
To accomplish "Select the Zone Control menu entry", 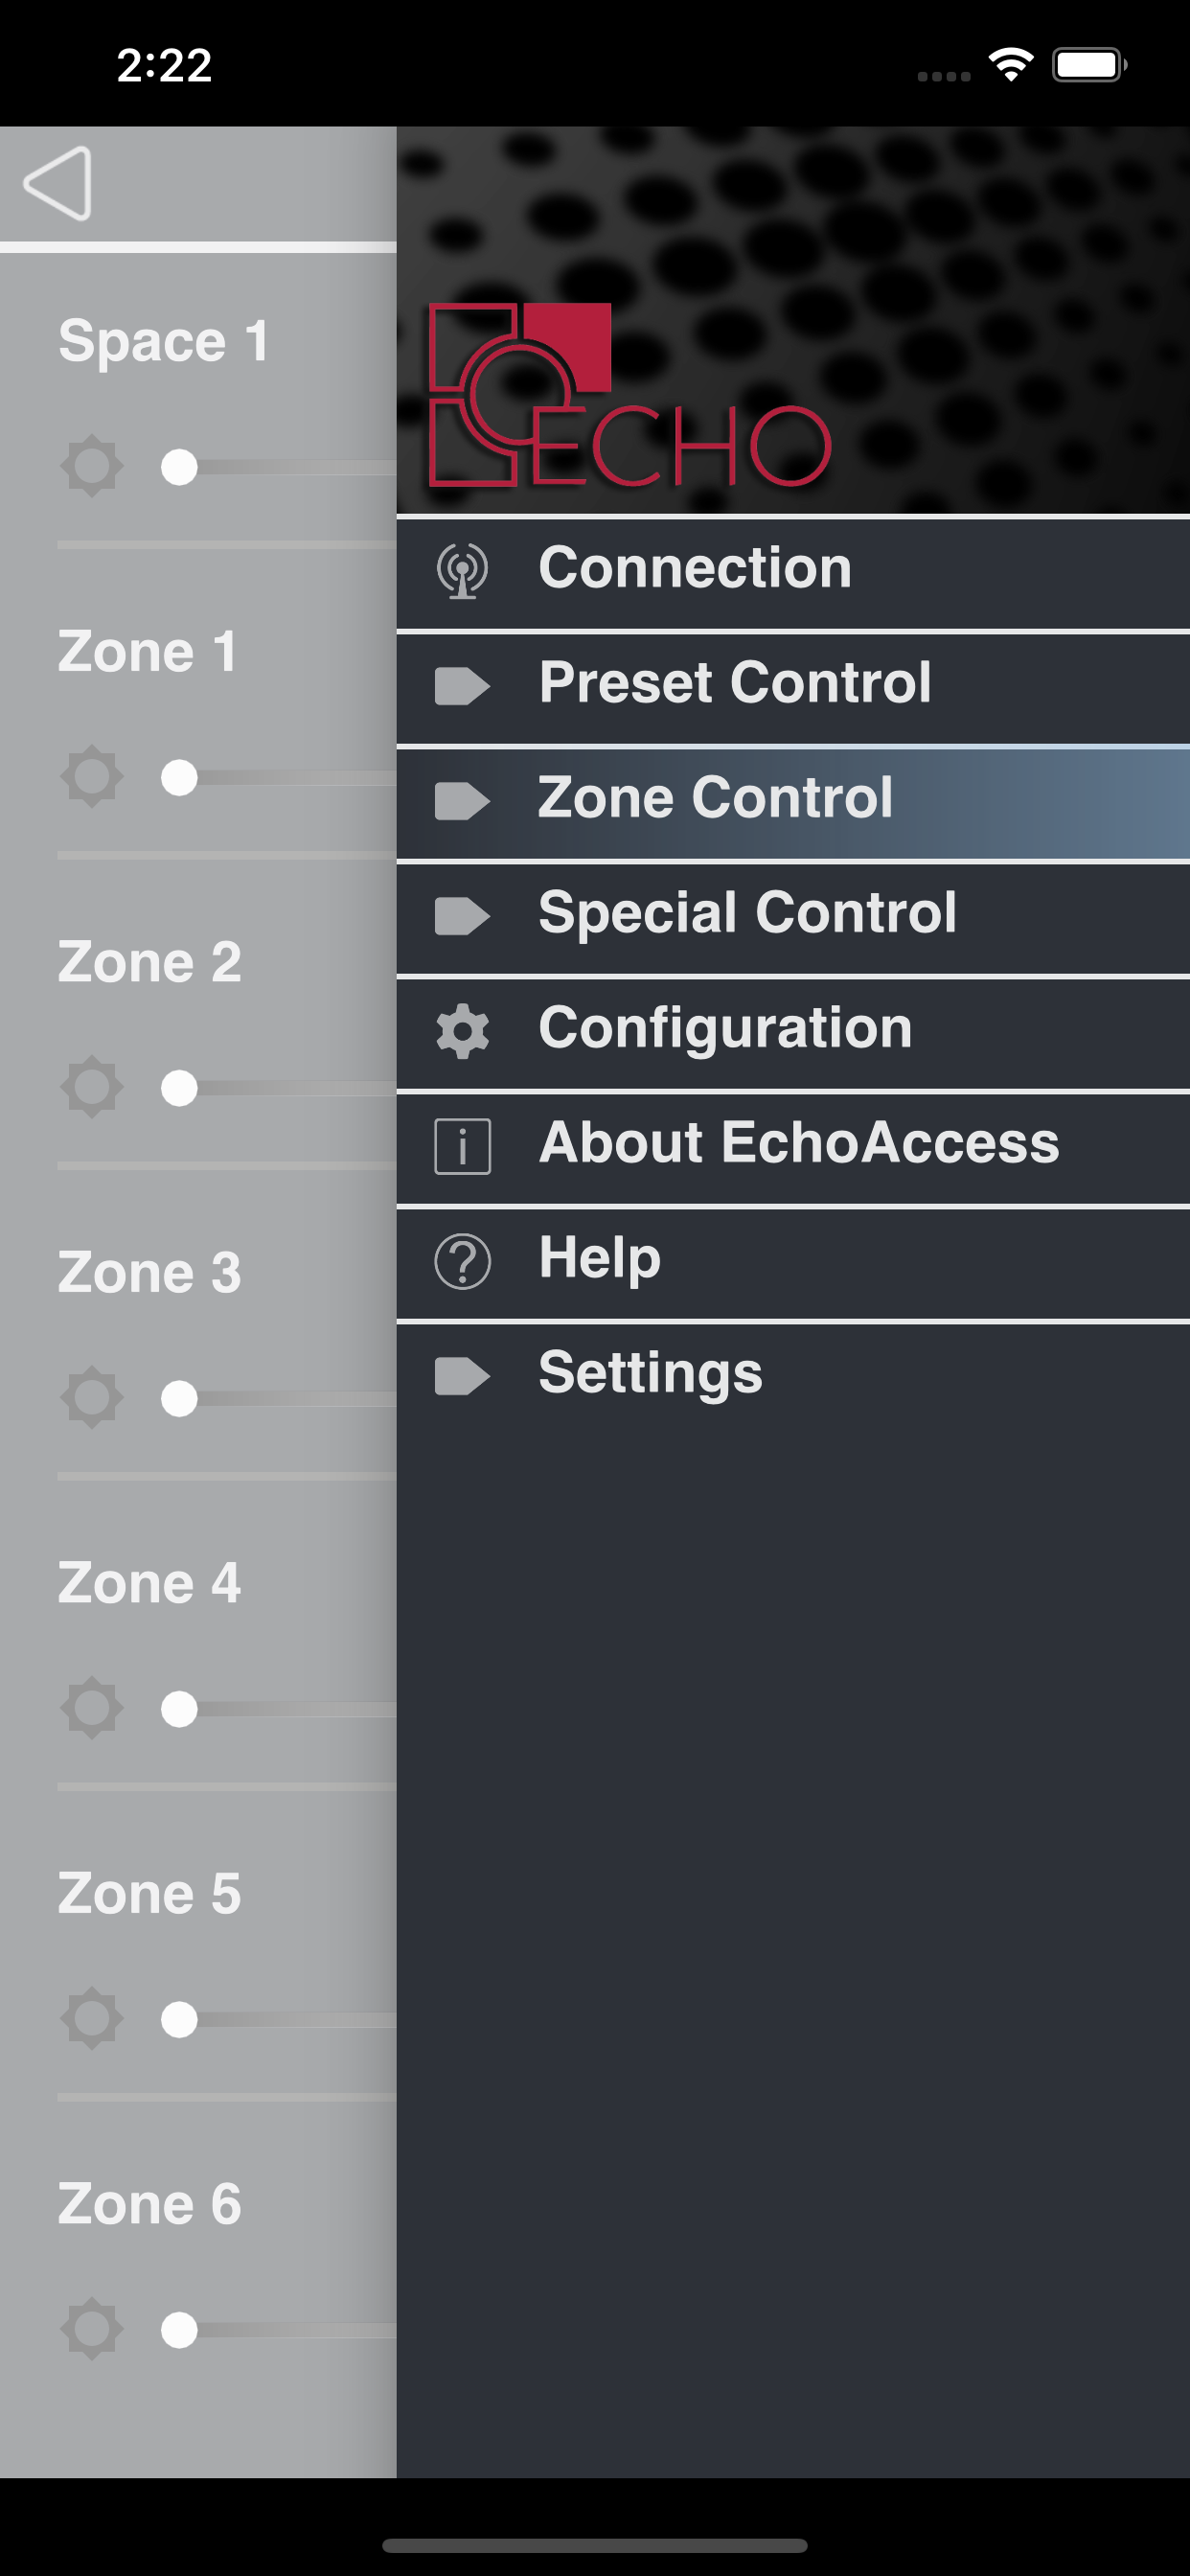I will point(716,799).
